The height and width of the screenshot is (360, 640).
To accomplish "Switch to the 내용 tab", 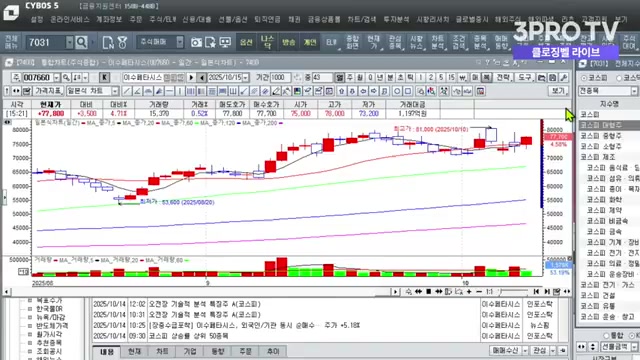I will coord(107,351).
